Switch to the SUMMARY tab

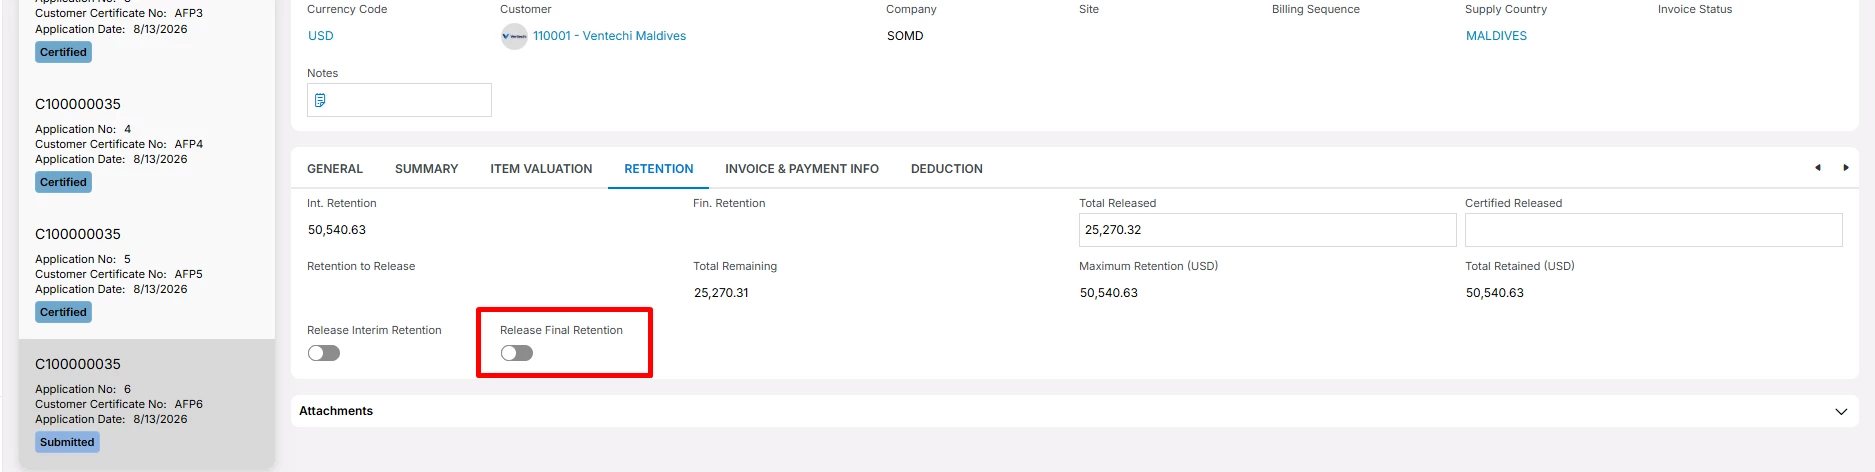coord(426,169)
